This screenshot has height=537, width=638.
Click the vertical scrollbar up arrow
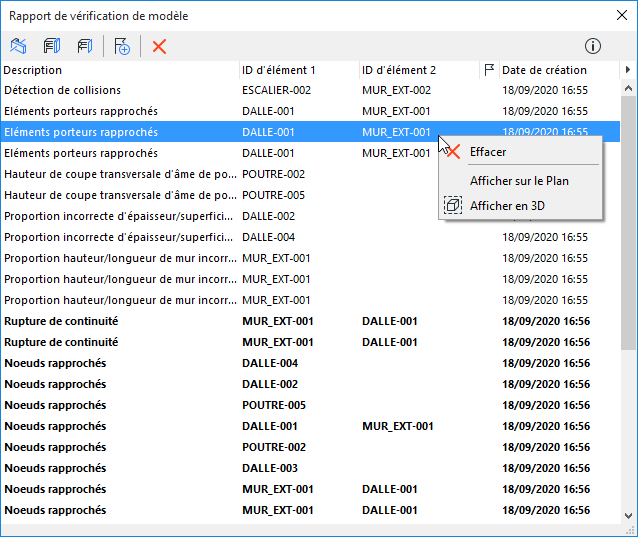(628, 88)
